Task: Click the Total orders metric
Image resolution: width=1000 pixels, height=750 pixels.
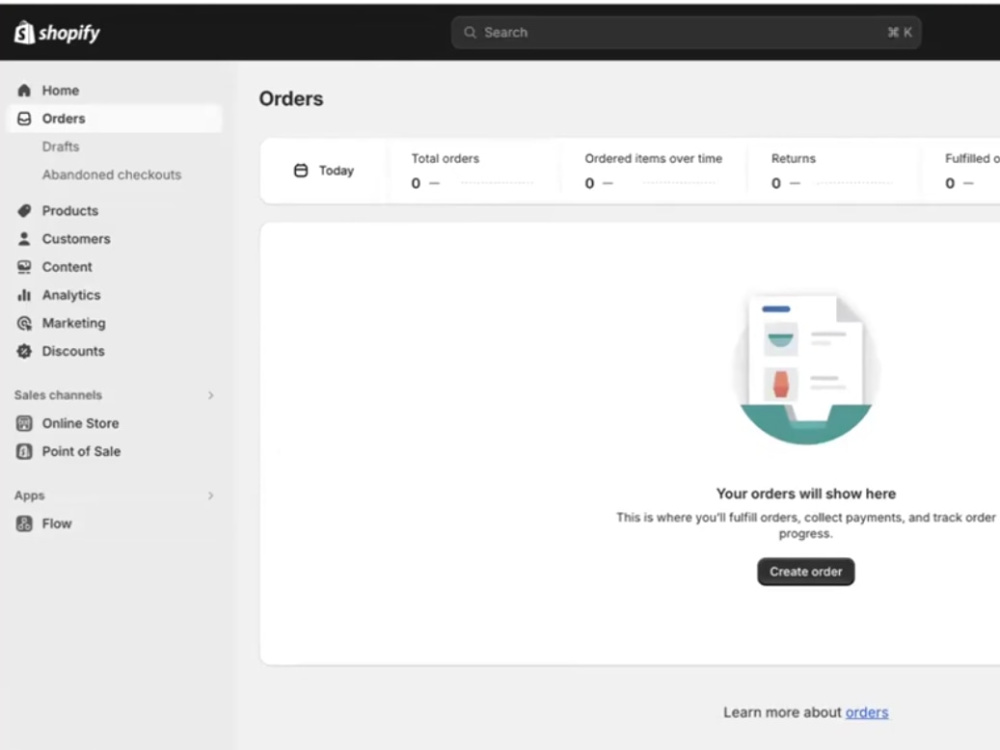Action: (x=472, y=170)
